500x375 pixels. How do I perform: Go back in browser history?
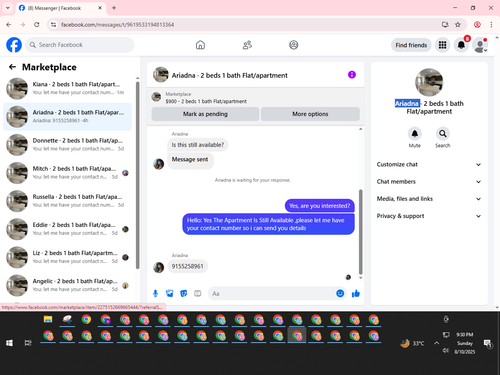point(9,24)
